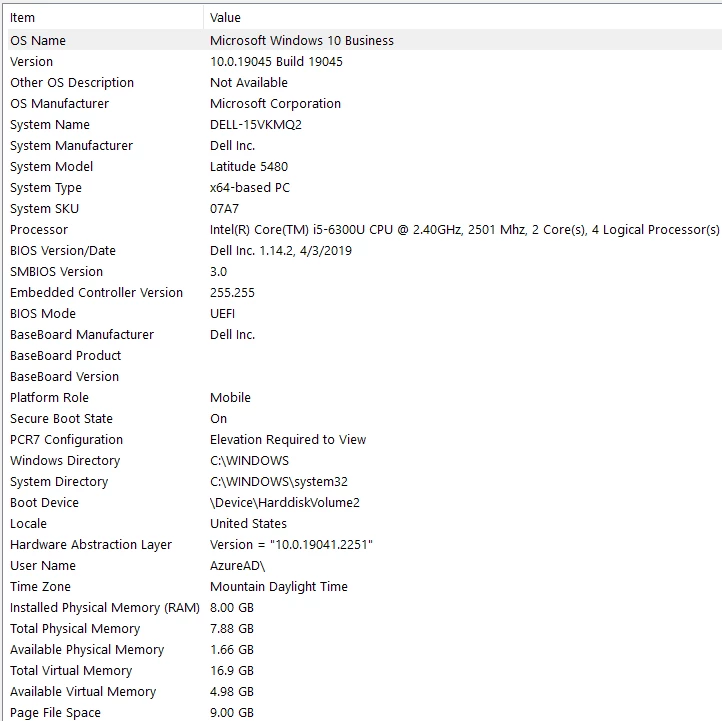Select the System SKU row
The image size is (722, 721).
(44, 209)
